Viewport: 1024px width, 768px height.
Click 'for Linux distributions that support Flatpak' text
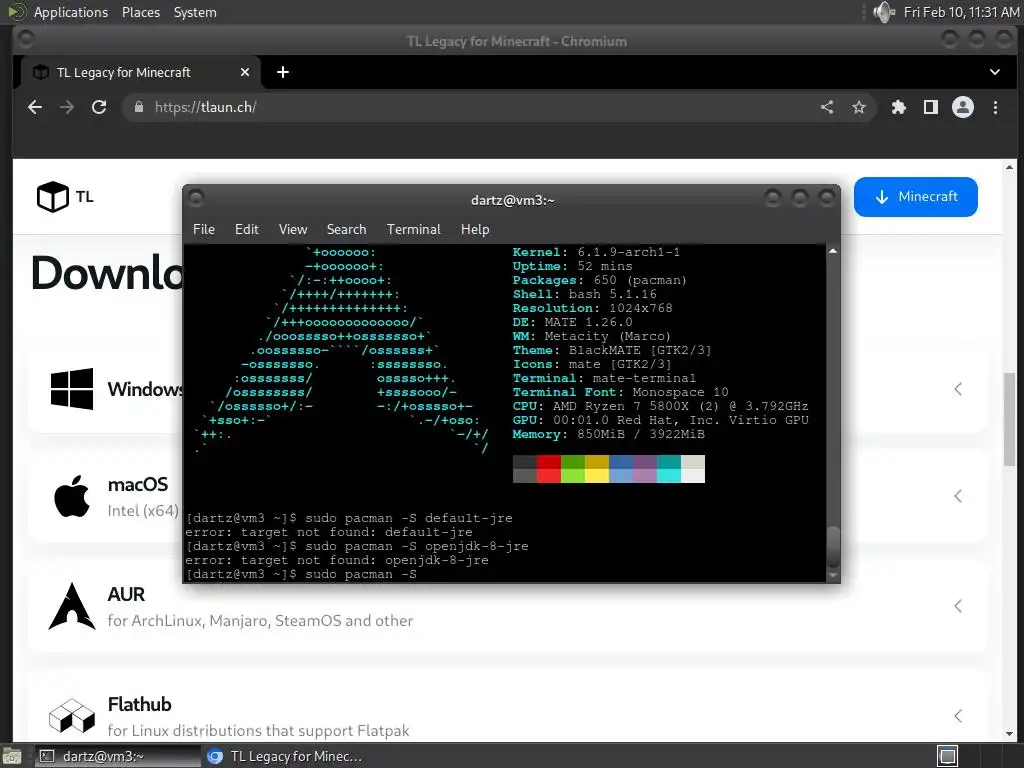pos(259,730)
